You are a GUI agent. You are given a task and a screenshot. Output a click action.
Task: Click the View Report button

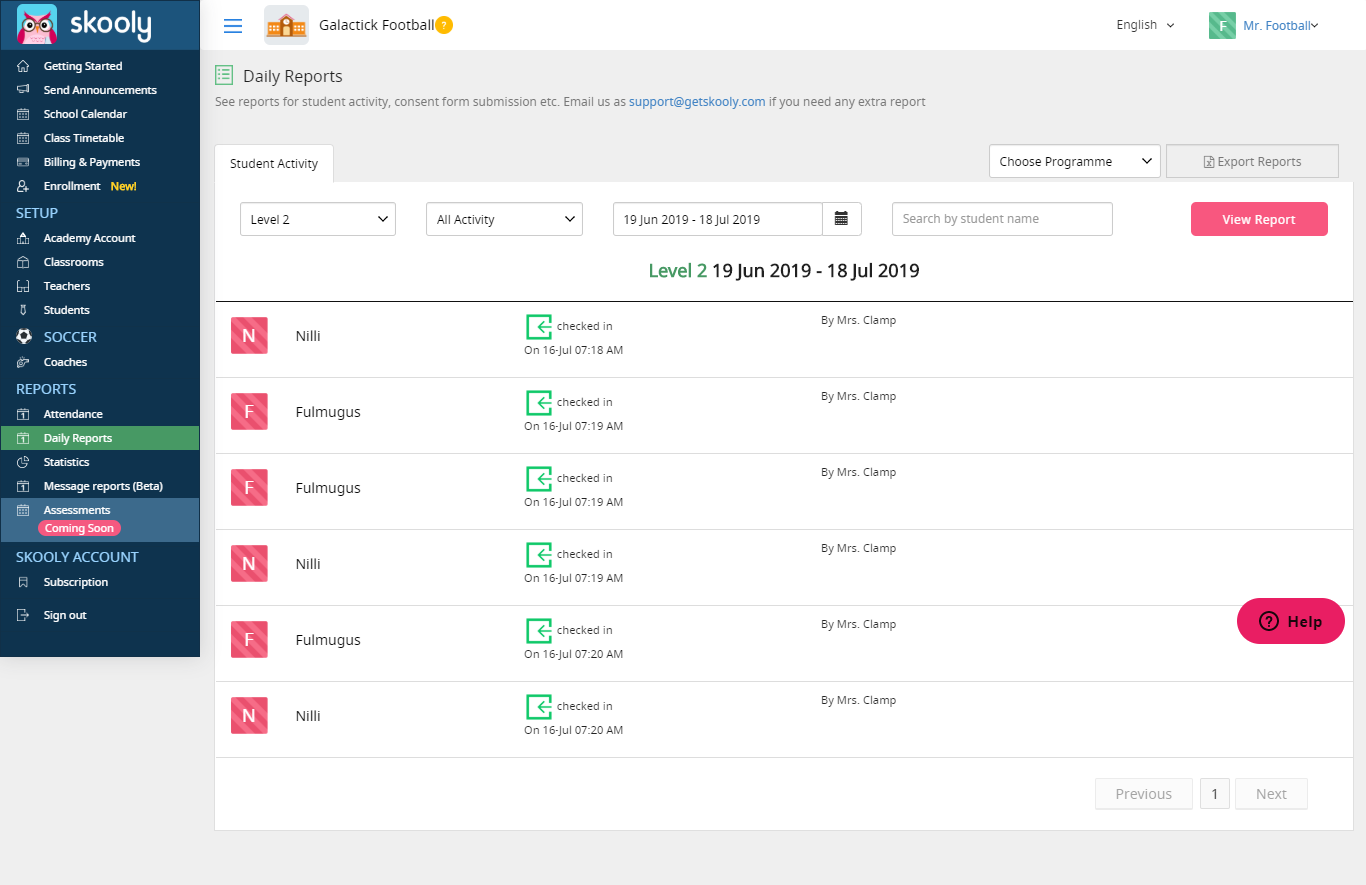(x=1259, y=220)
